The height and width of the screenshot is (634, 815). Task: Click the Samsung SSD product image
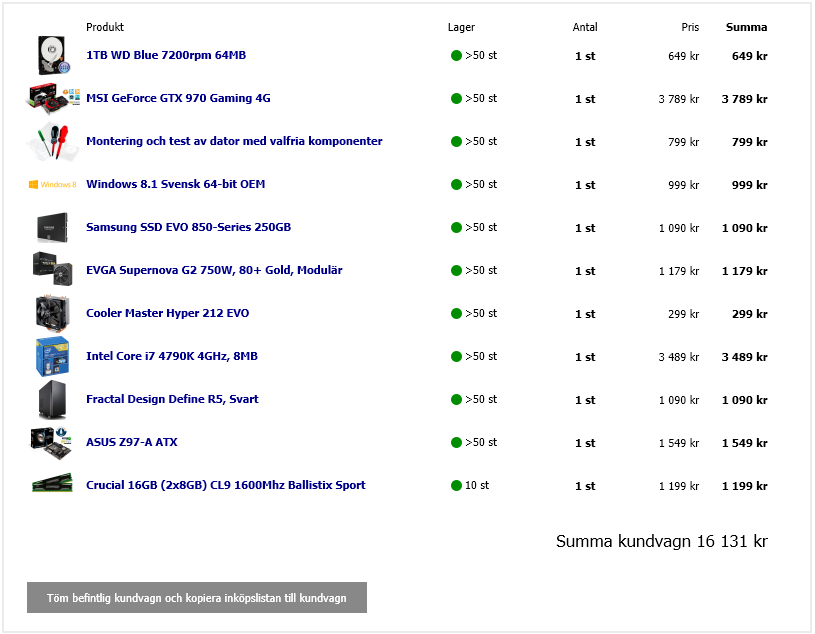pos(52,227)
